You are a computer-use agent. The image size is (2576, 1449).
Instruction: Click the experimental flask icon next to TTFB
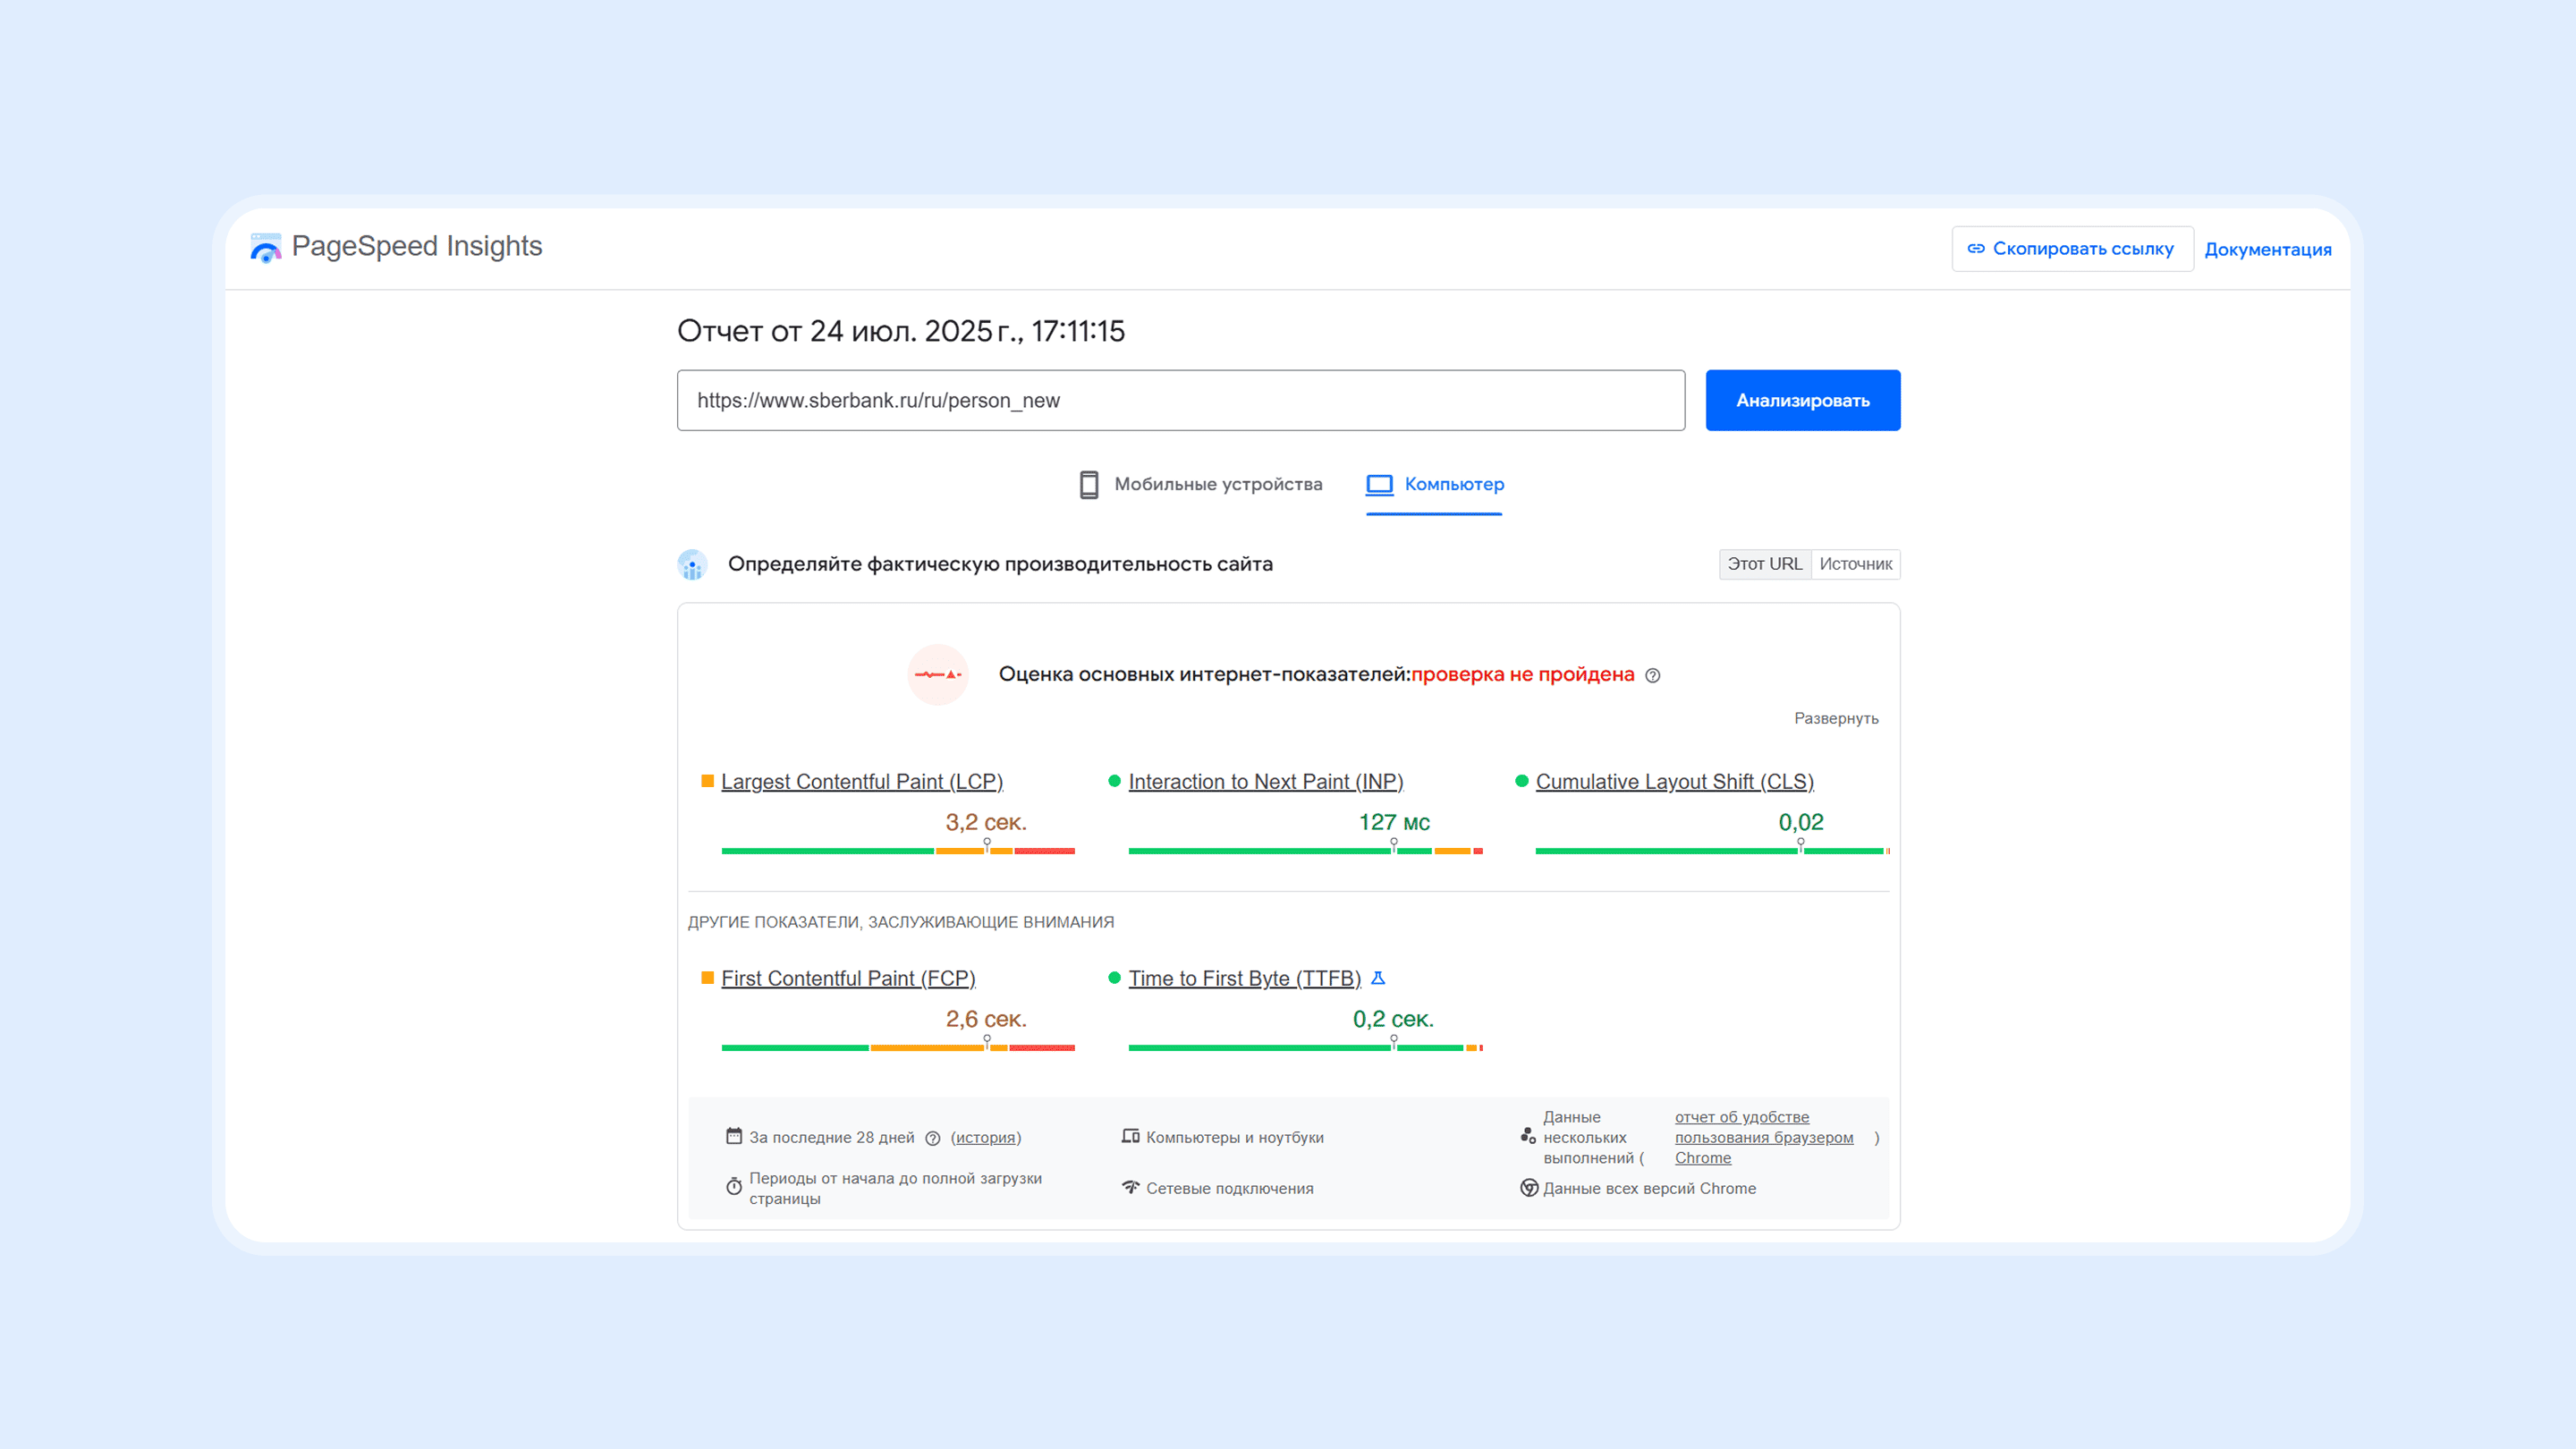pos(1378,978)
